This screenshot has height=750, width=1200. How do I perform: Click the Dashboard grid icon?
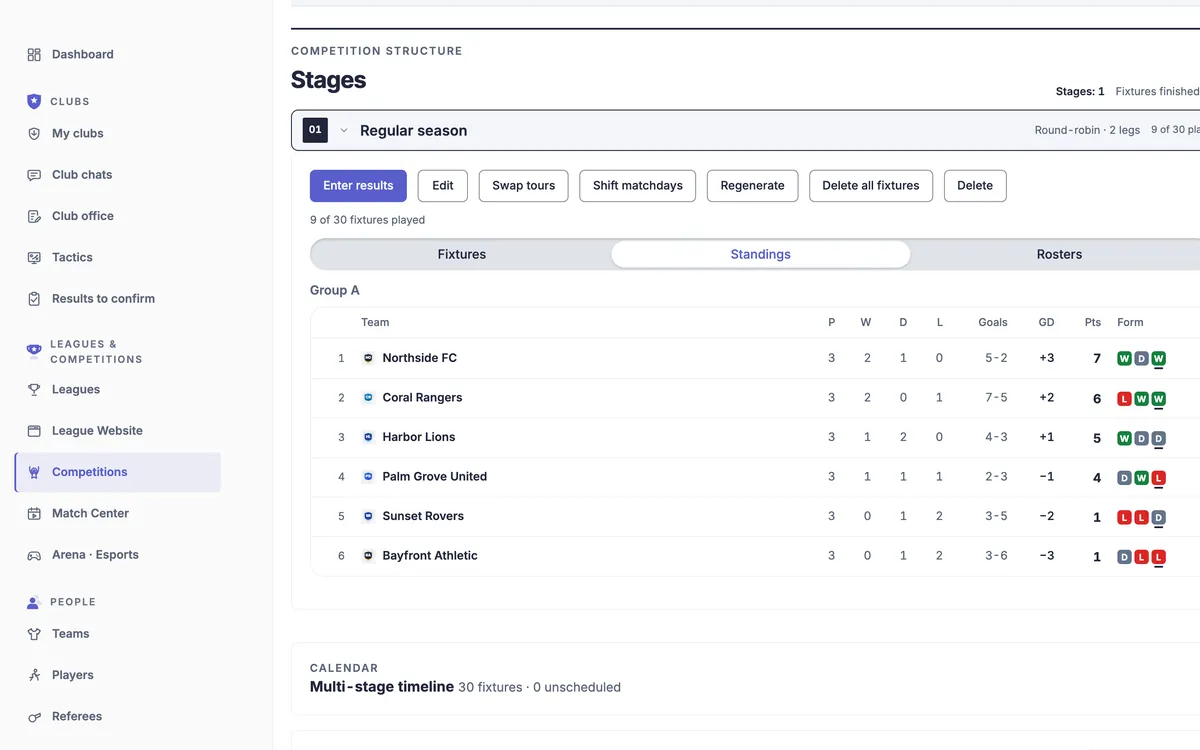pos(34,55)
